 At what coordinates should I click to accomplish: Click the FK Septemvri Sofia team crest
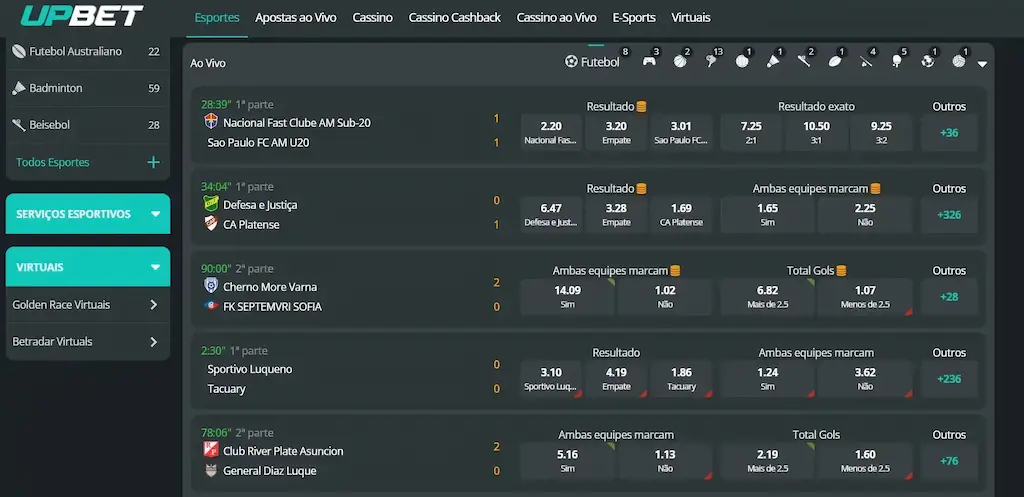tap(210, 306)
